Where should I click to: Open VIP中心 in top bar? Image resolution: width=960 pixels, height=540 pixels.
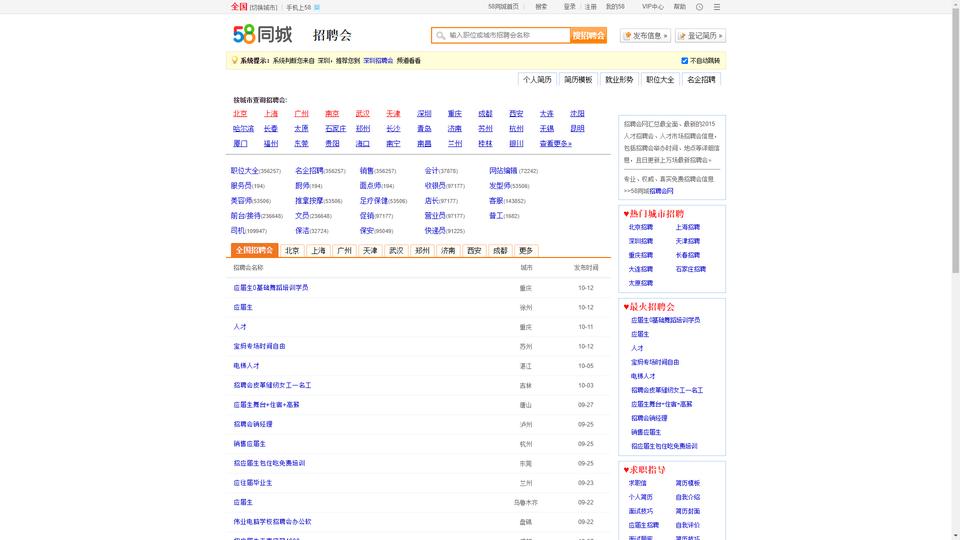pos(653,7)
